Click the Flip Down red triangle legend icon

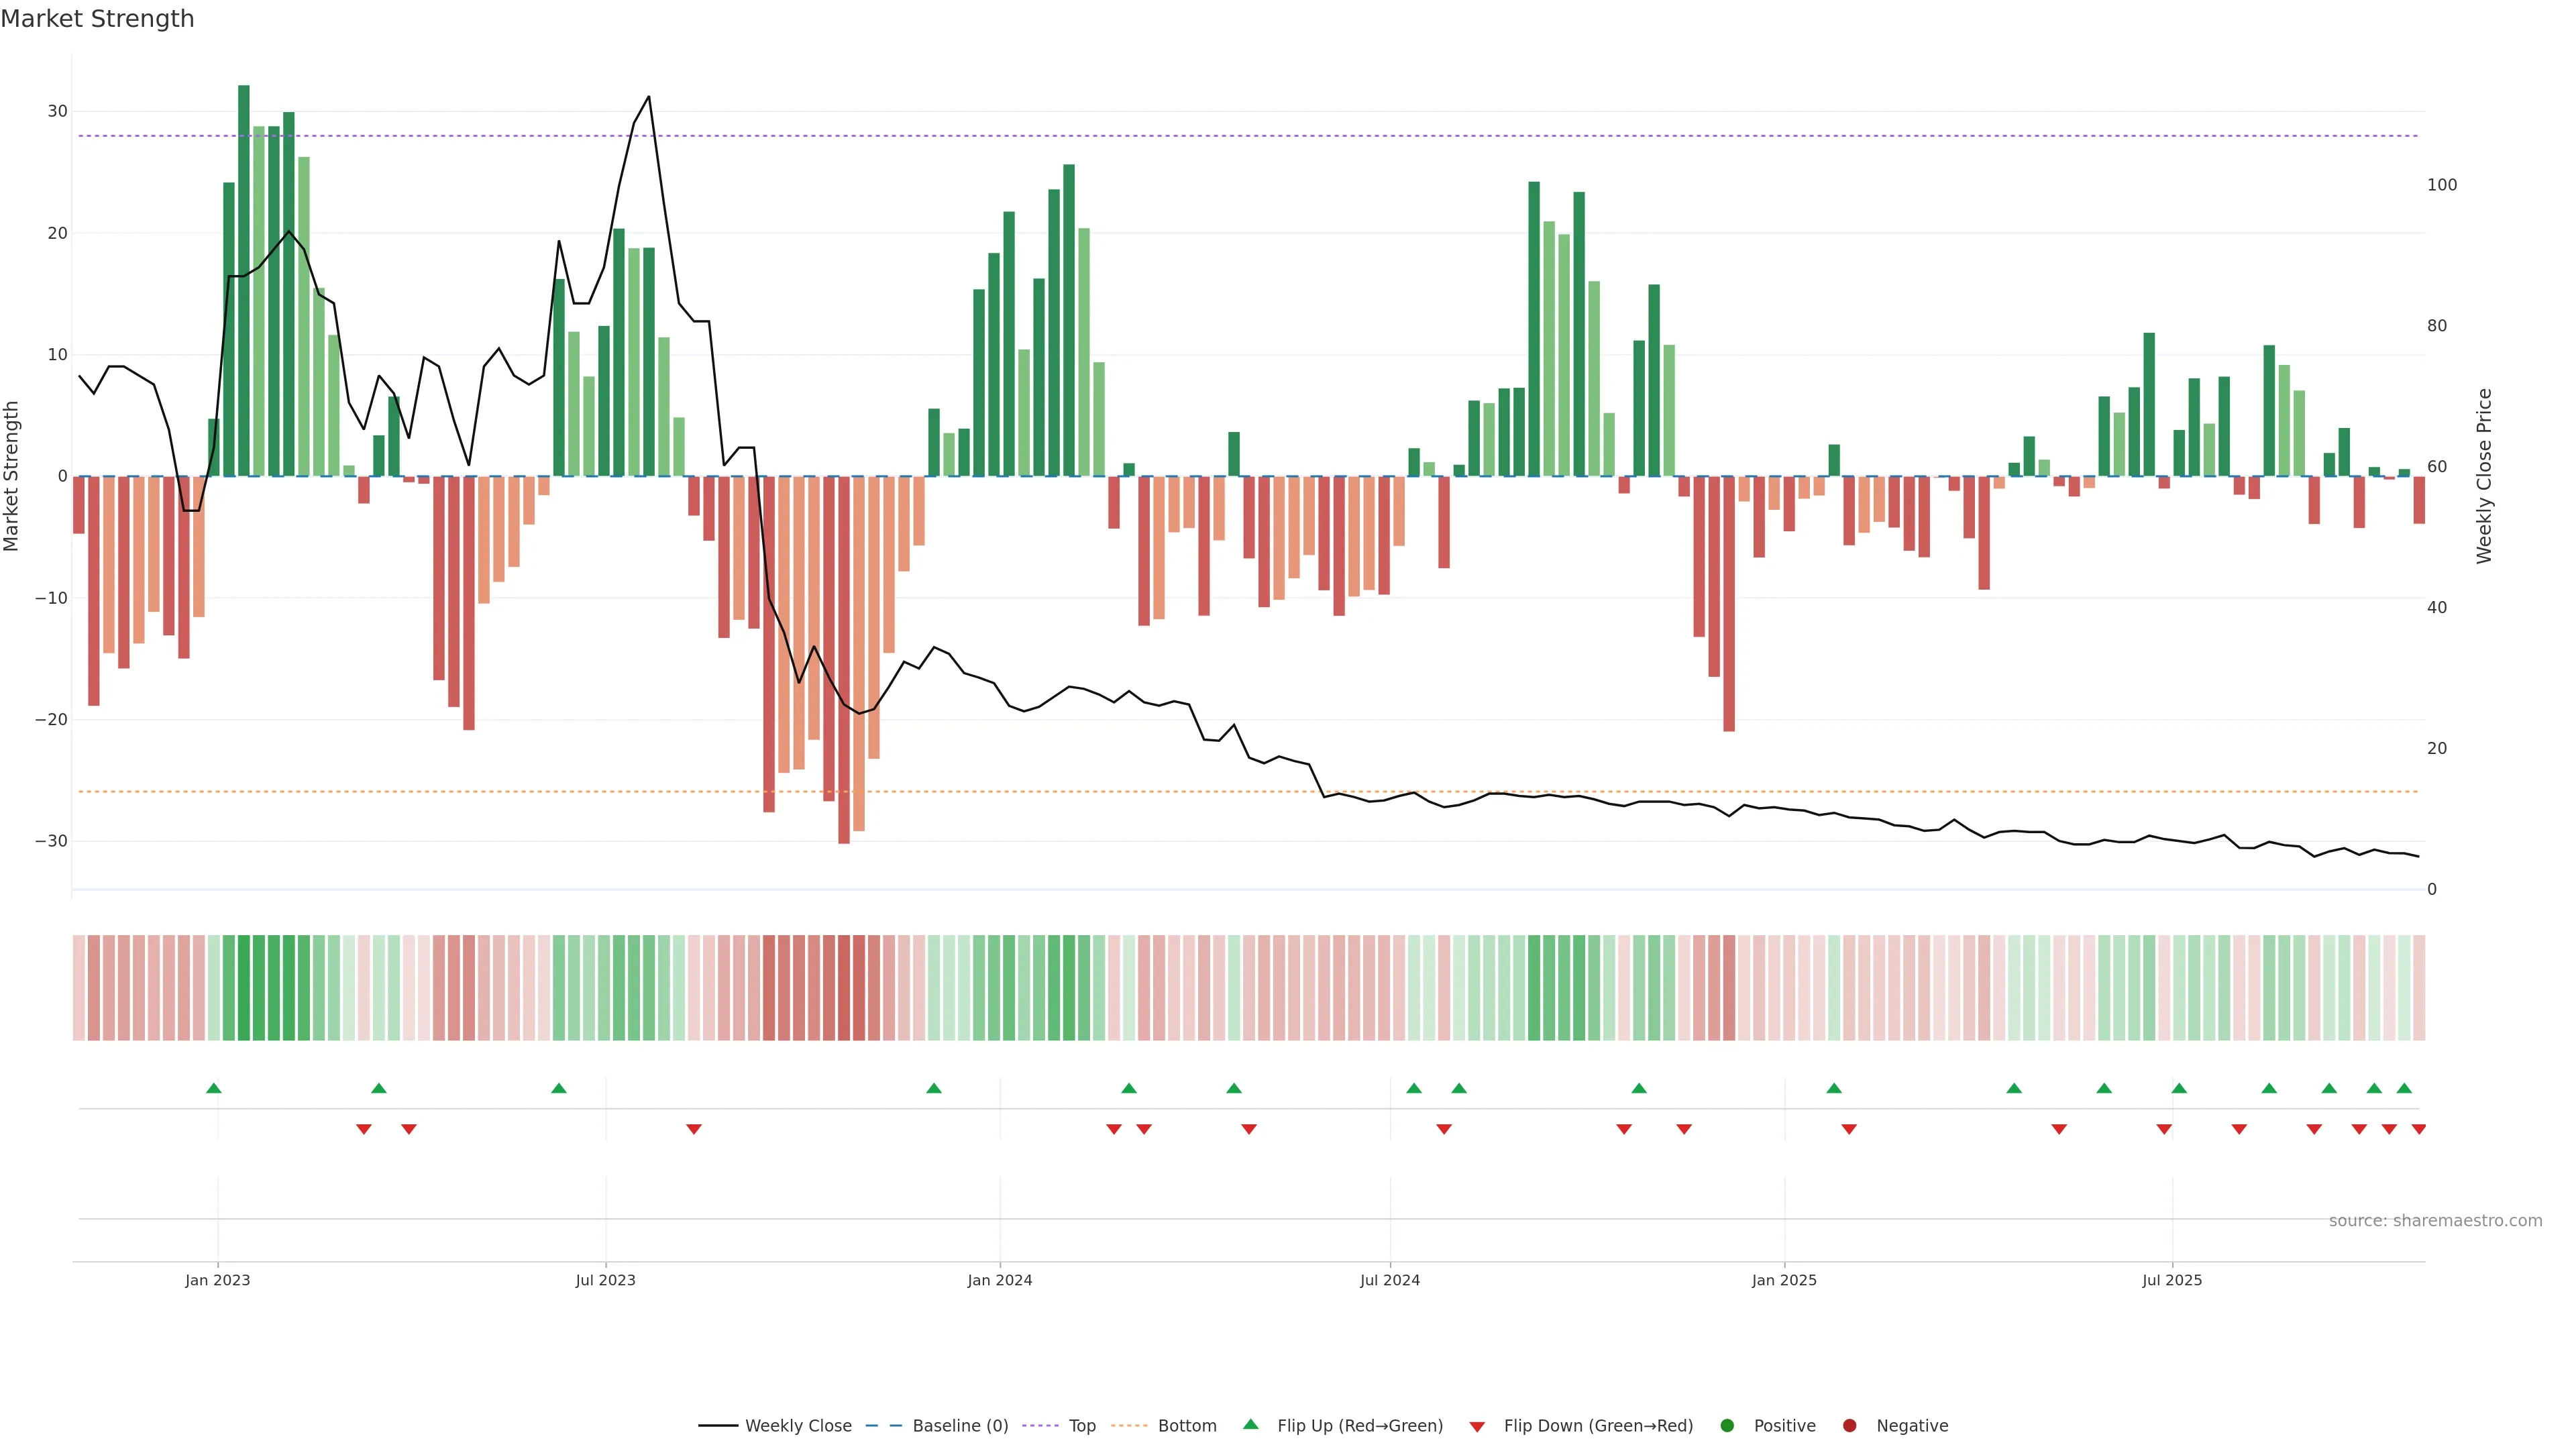[1477, 1426]
